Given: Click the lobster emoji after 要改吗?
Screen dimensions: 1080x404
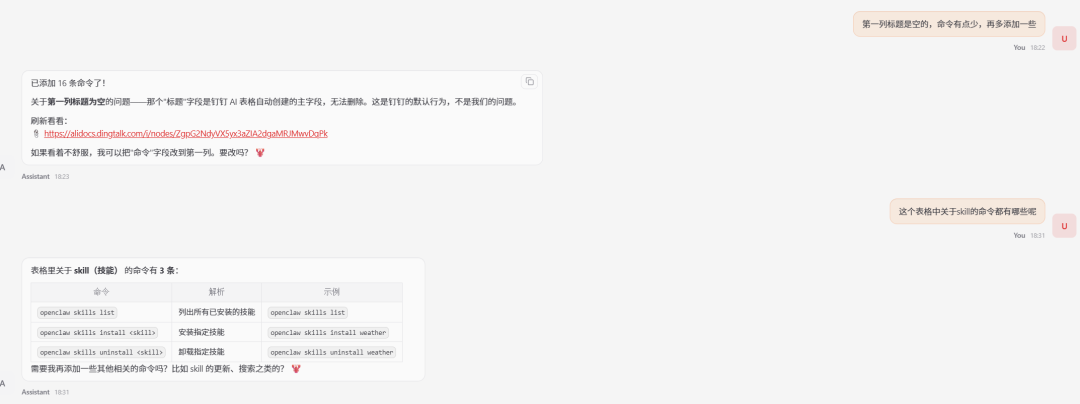Looking at the screenshot, I should 260,152.
